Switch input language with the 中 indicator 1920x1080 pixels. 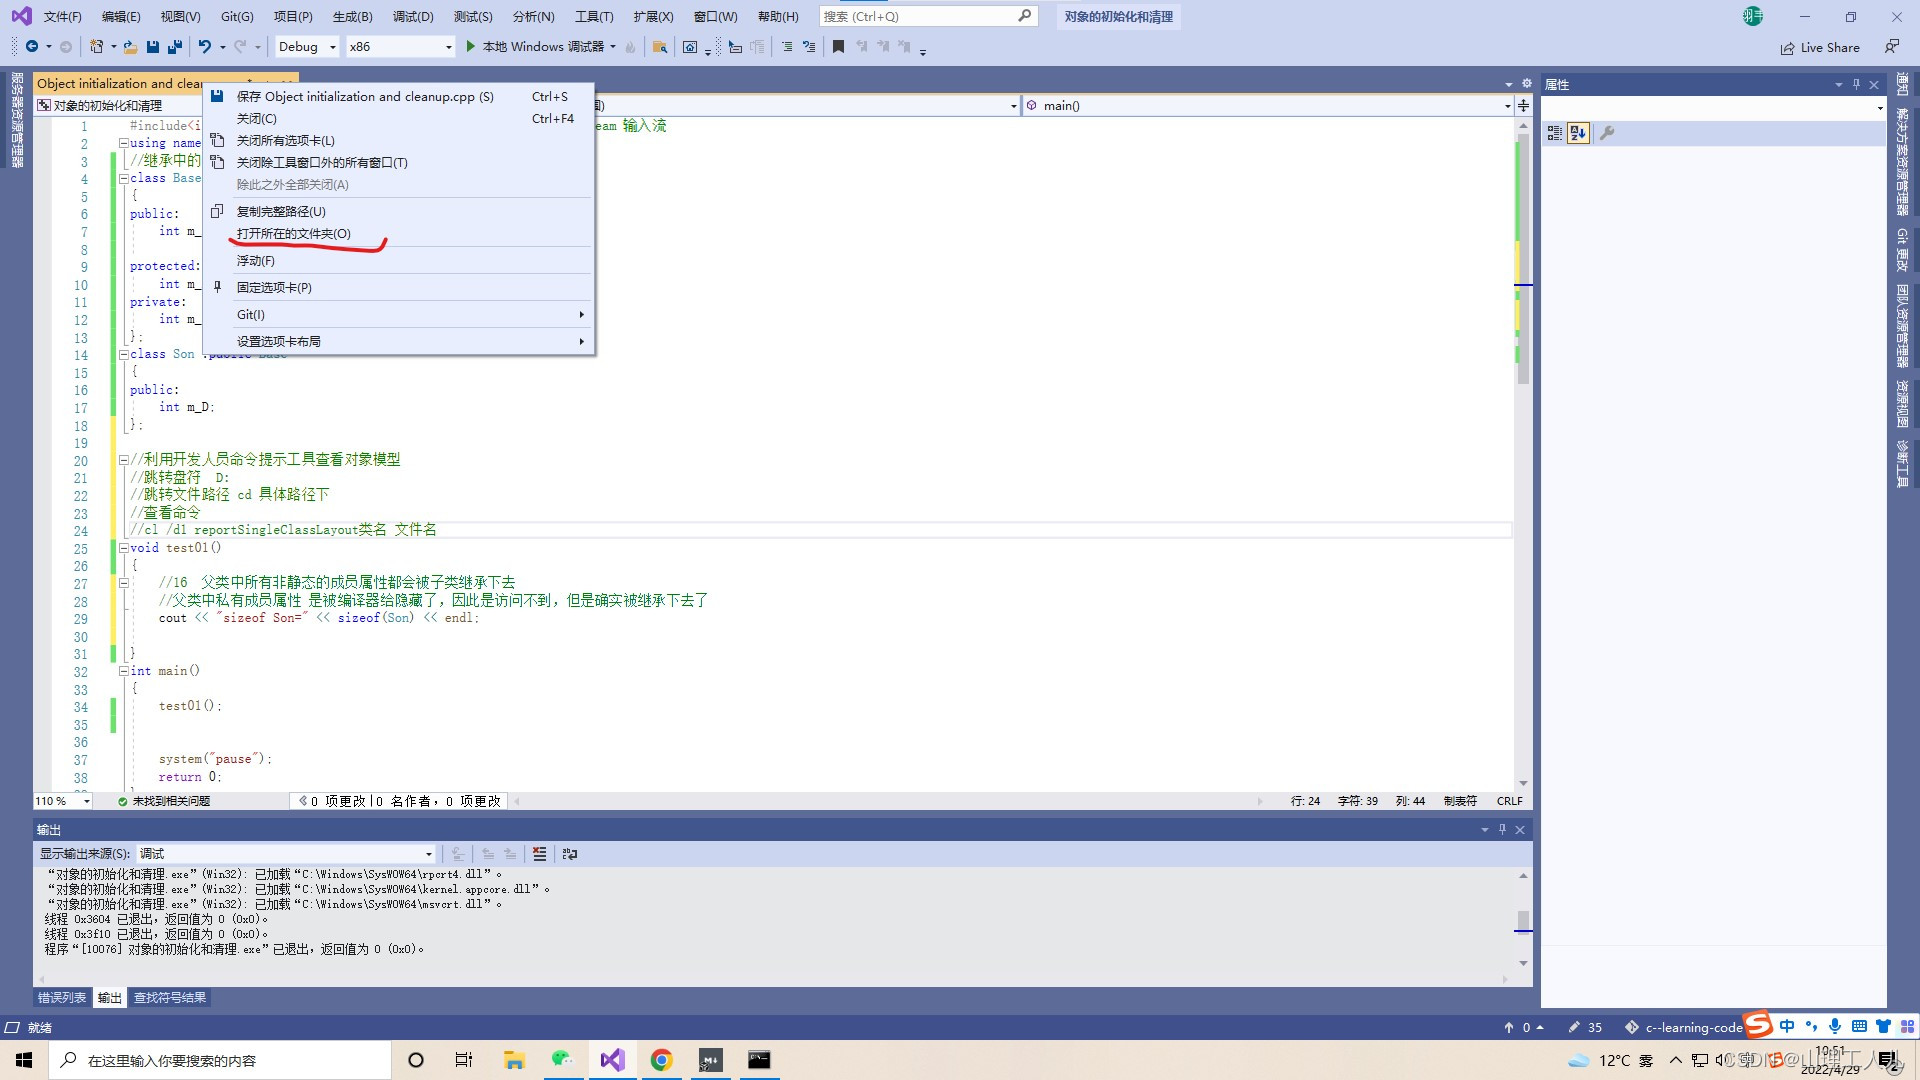[1787, 1025]
